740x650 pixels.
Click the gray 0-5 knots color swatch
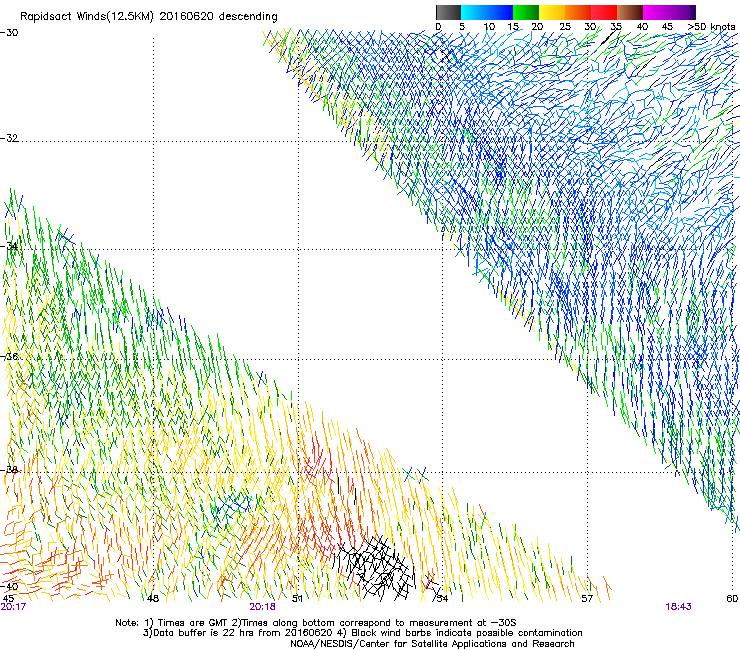448,12
